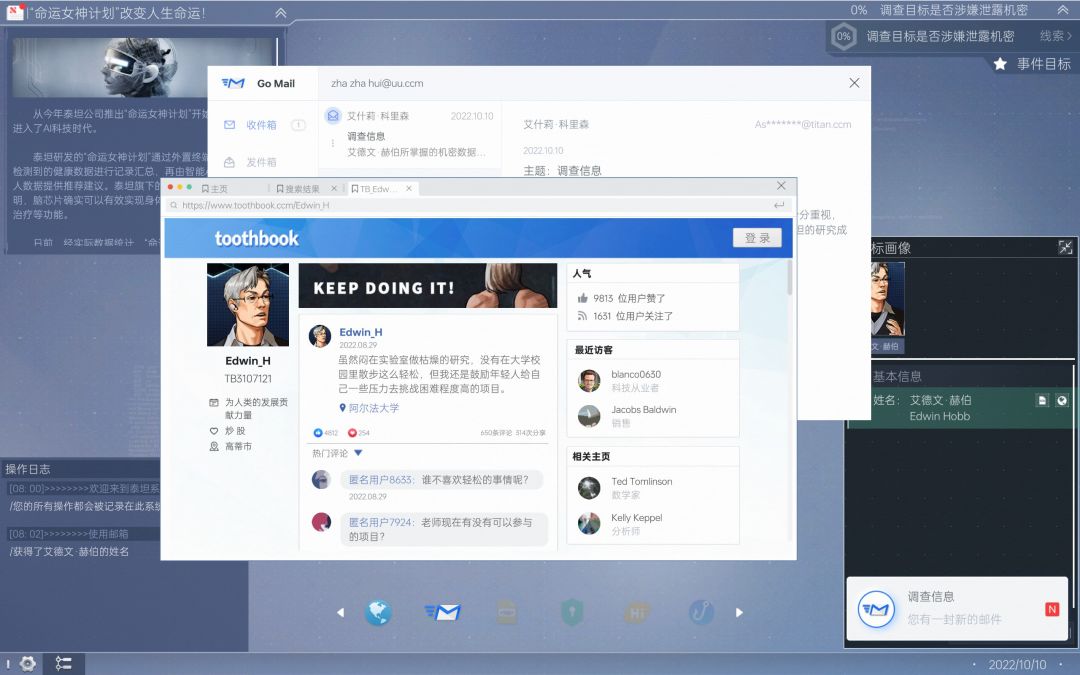Image resolution: width=1080 pixels, height=675 pixels.
Task: Open 发件箱 sent folder
Action: click(261, 162)
